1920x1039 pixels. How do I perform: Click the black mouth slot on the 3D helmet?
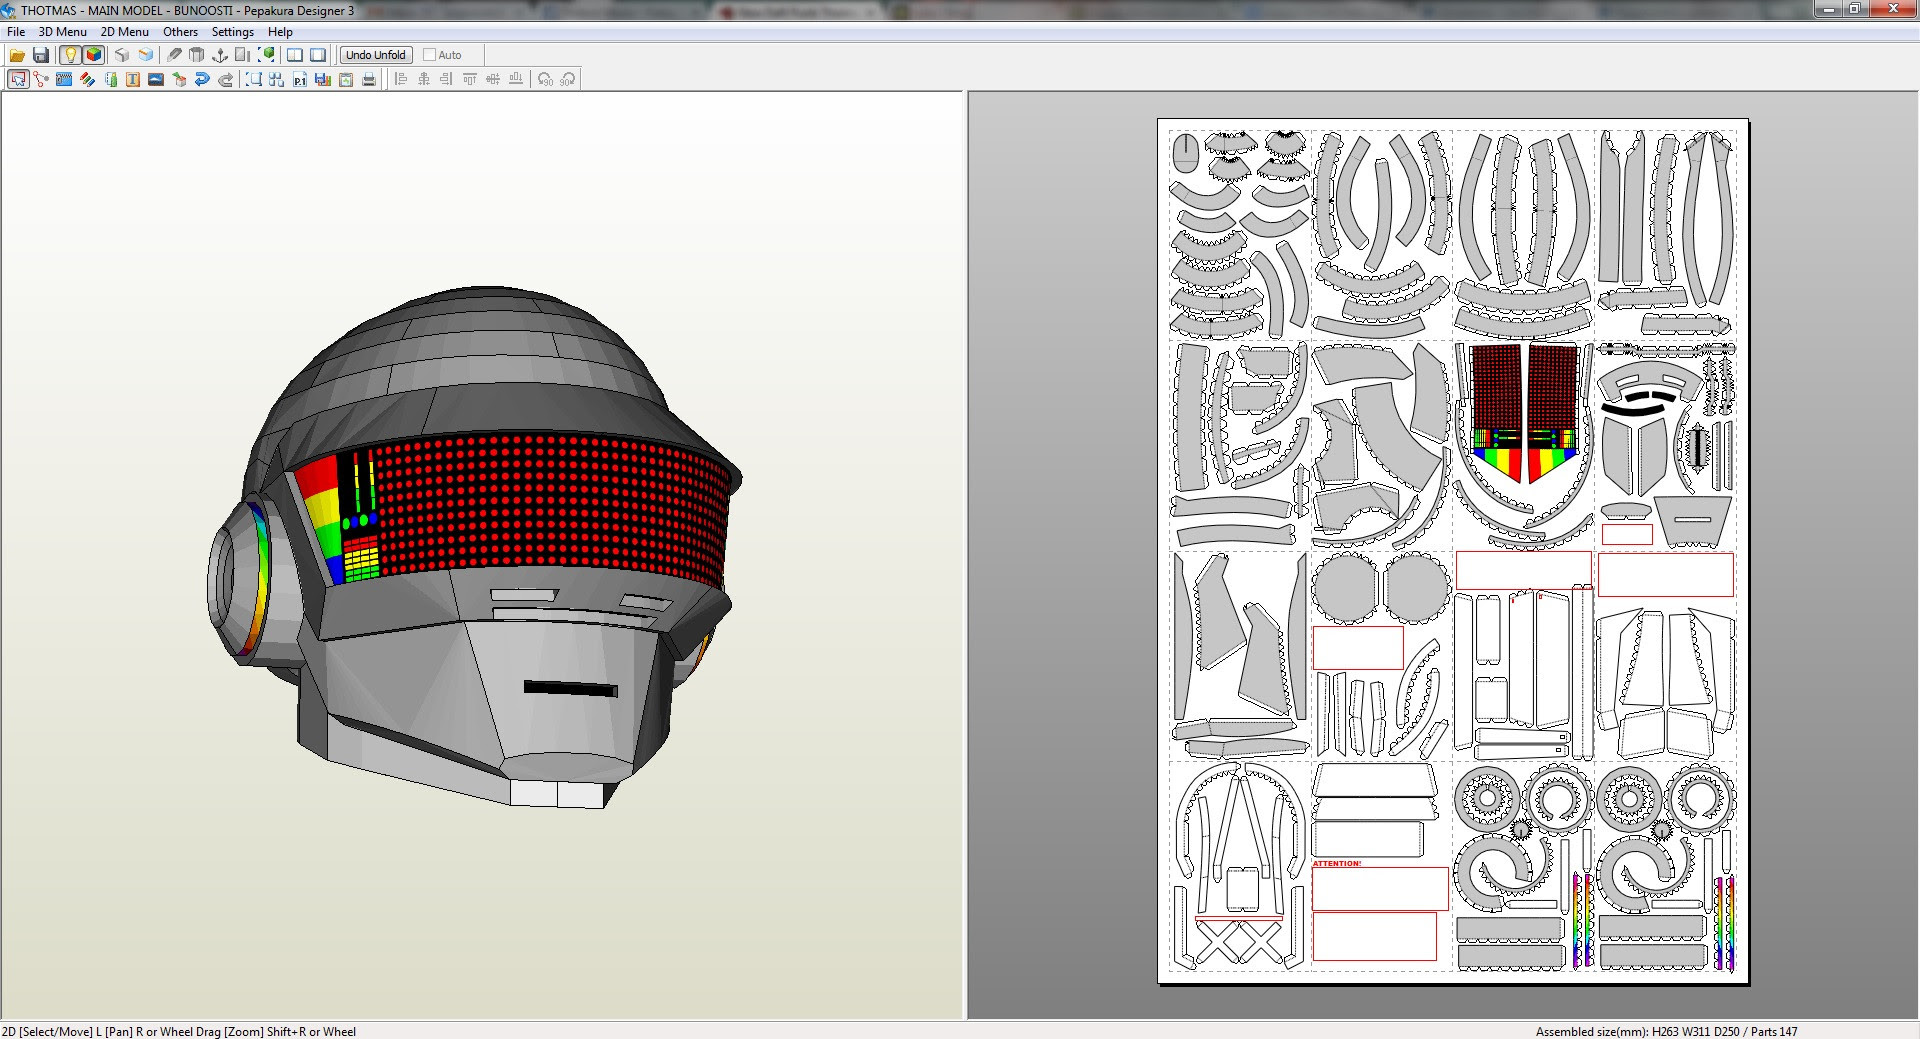(x=570, y=689)
